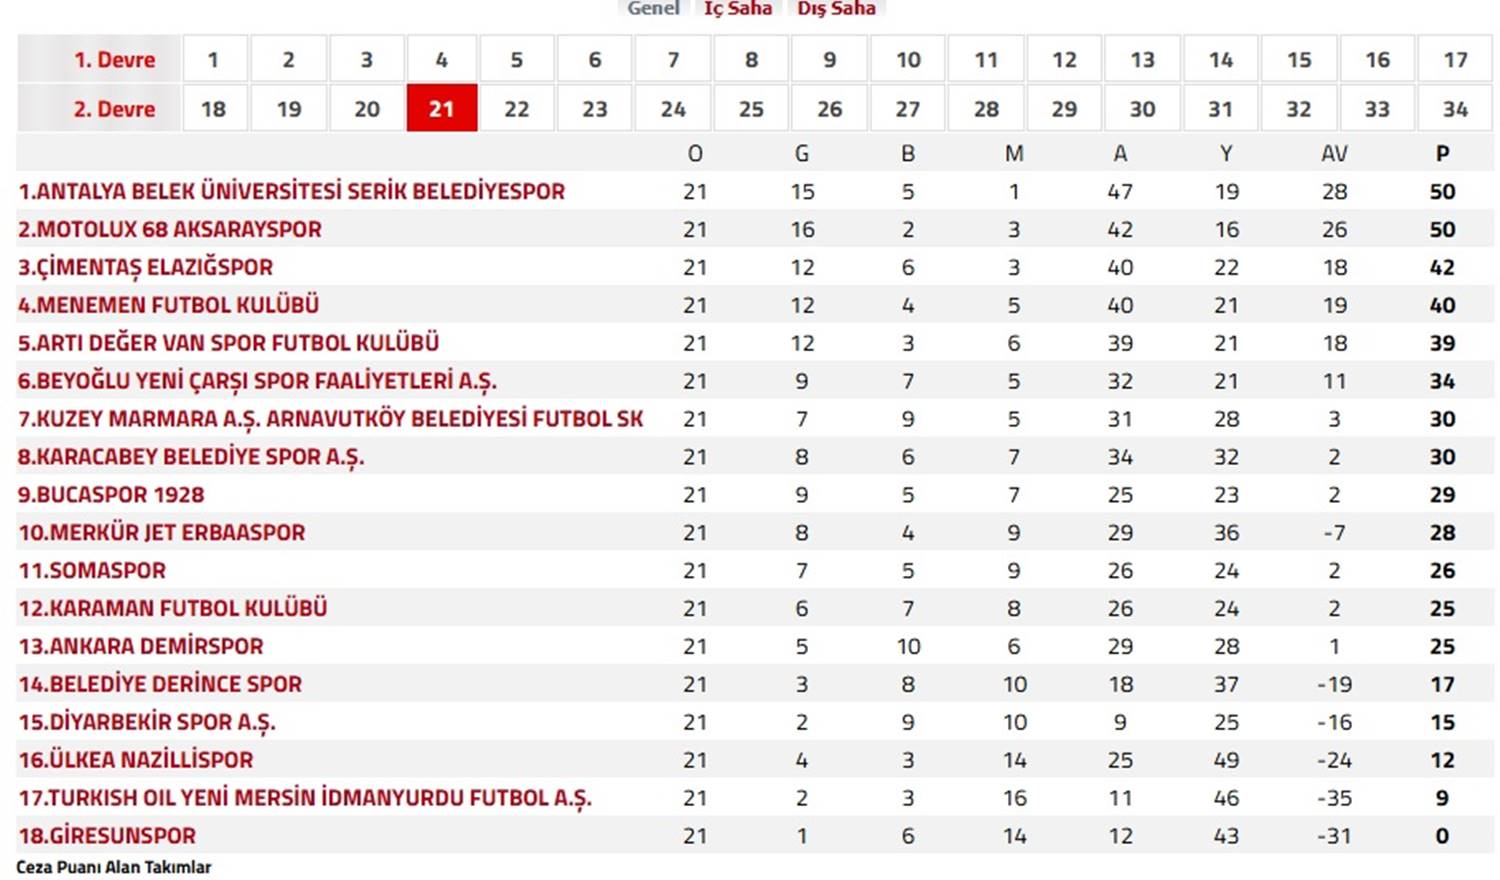
Task: Select week 1 in 1. Devre
Action: [x=214, y=59]
